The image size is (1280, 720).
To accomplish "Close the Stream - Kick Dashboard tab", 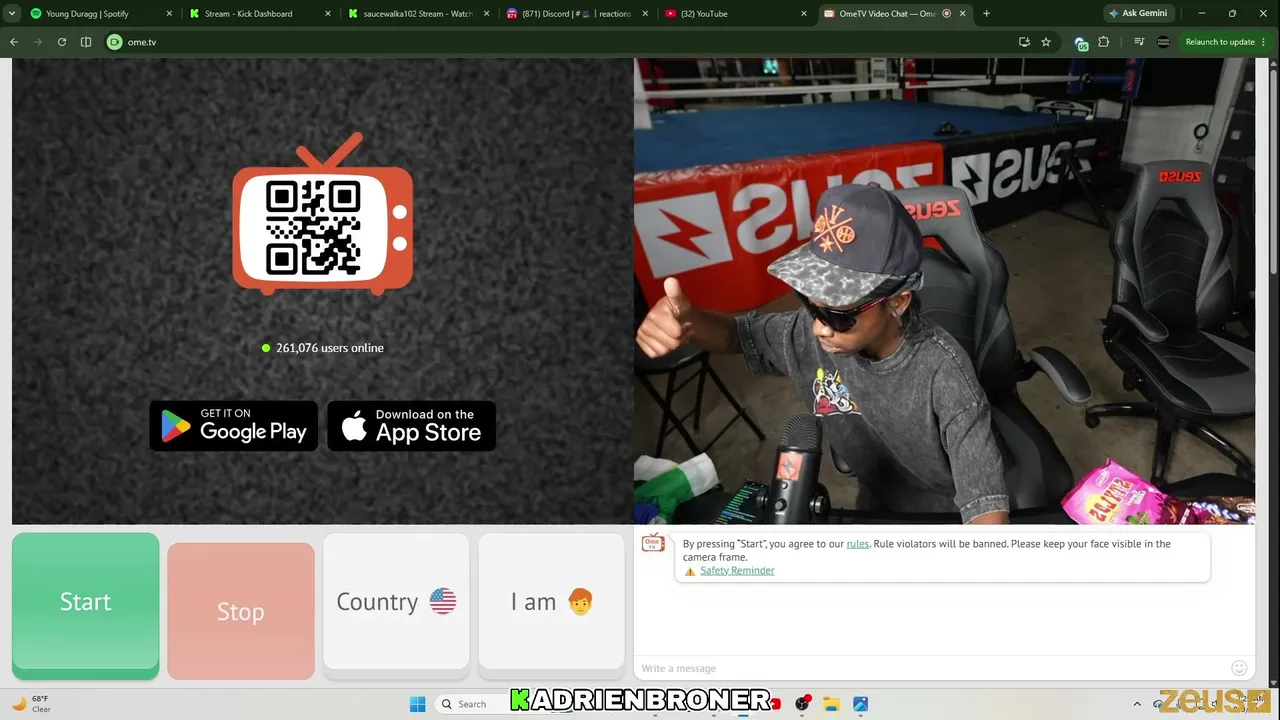I will [328, 14].
